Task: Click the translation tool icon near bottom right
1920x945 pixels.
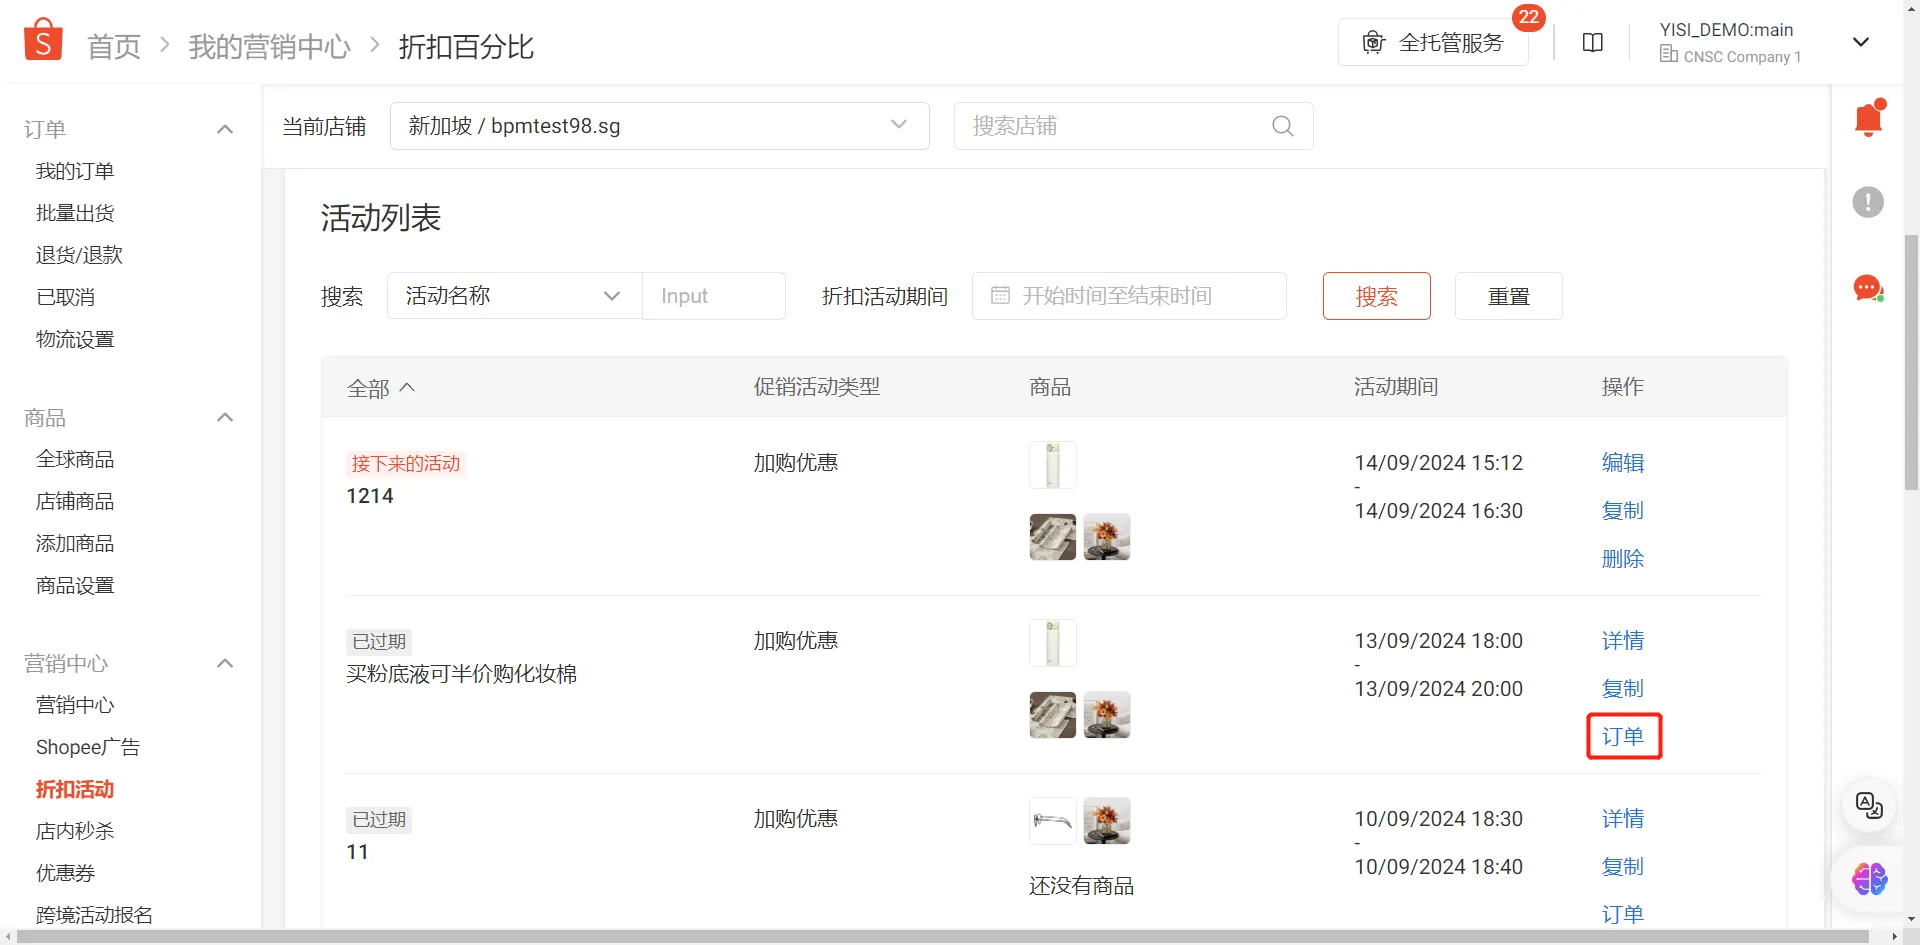Action: 1868,805
